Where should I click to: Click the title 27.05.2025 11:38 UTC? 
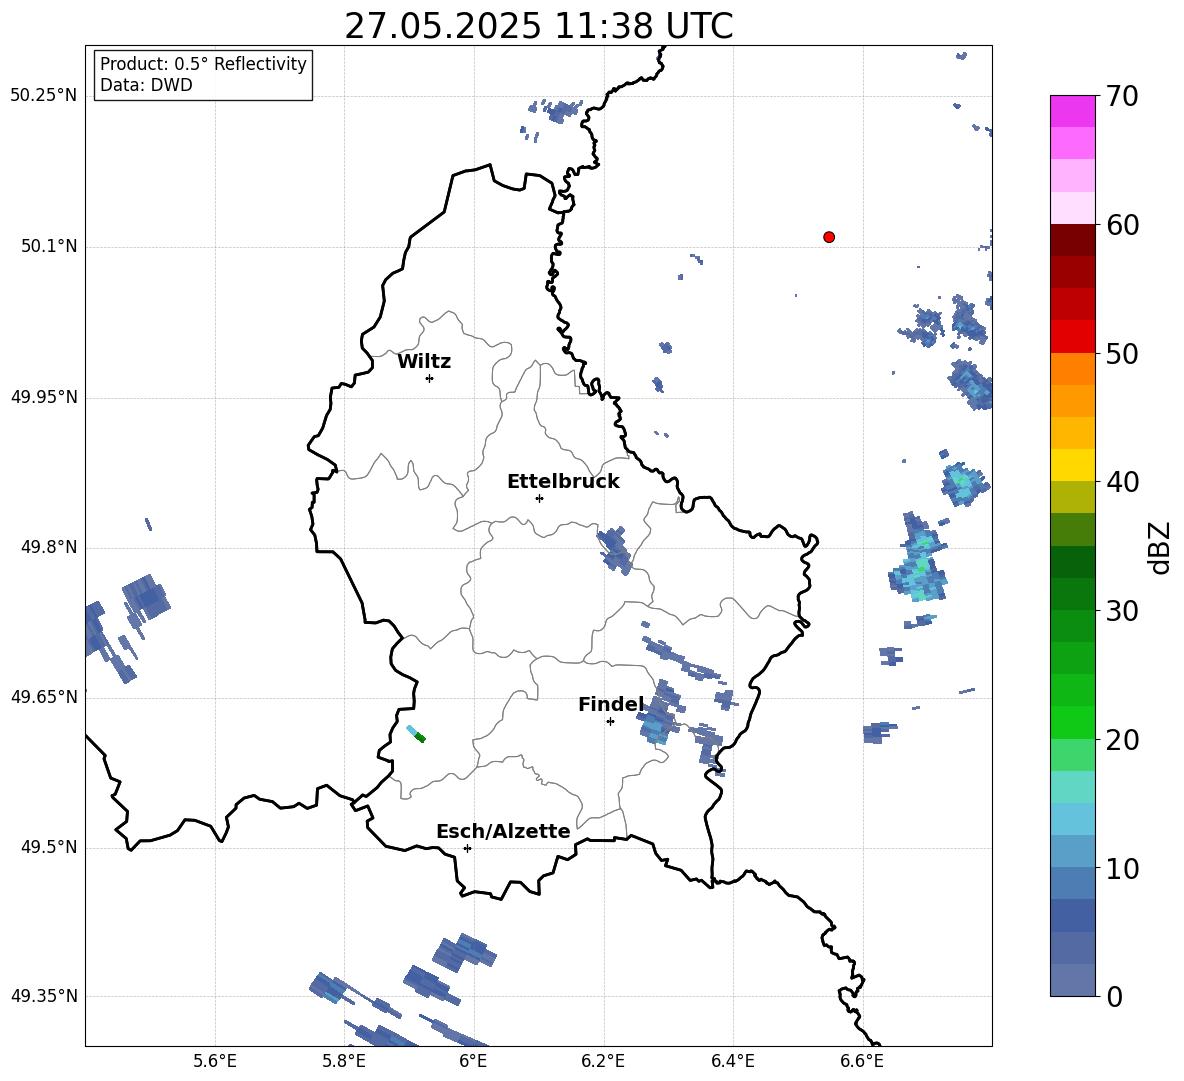tap(538, 26)
